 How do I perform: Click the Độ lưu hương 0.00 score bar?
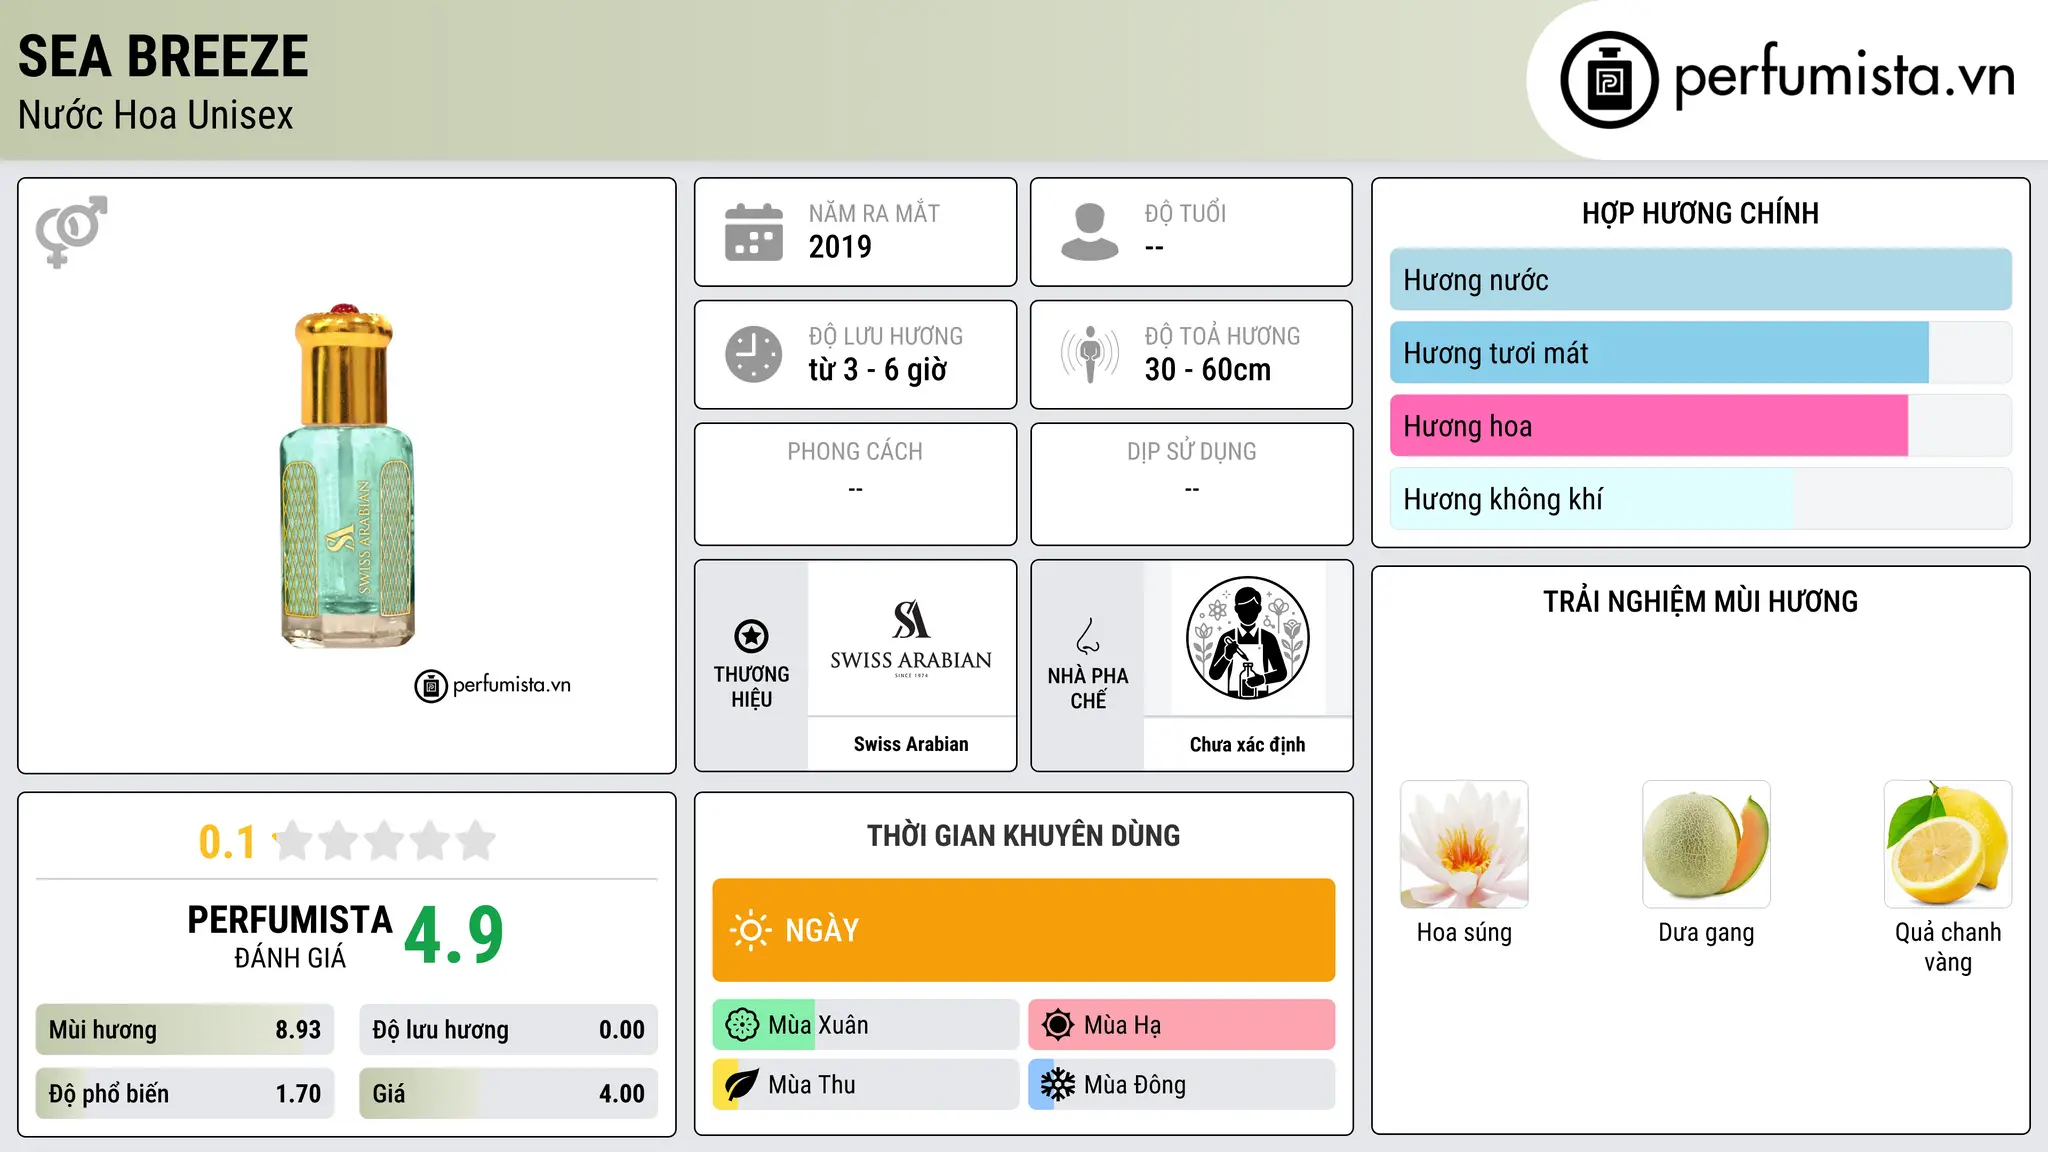509,1030
